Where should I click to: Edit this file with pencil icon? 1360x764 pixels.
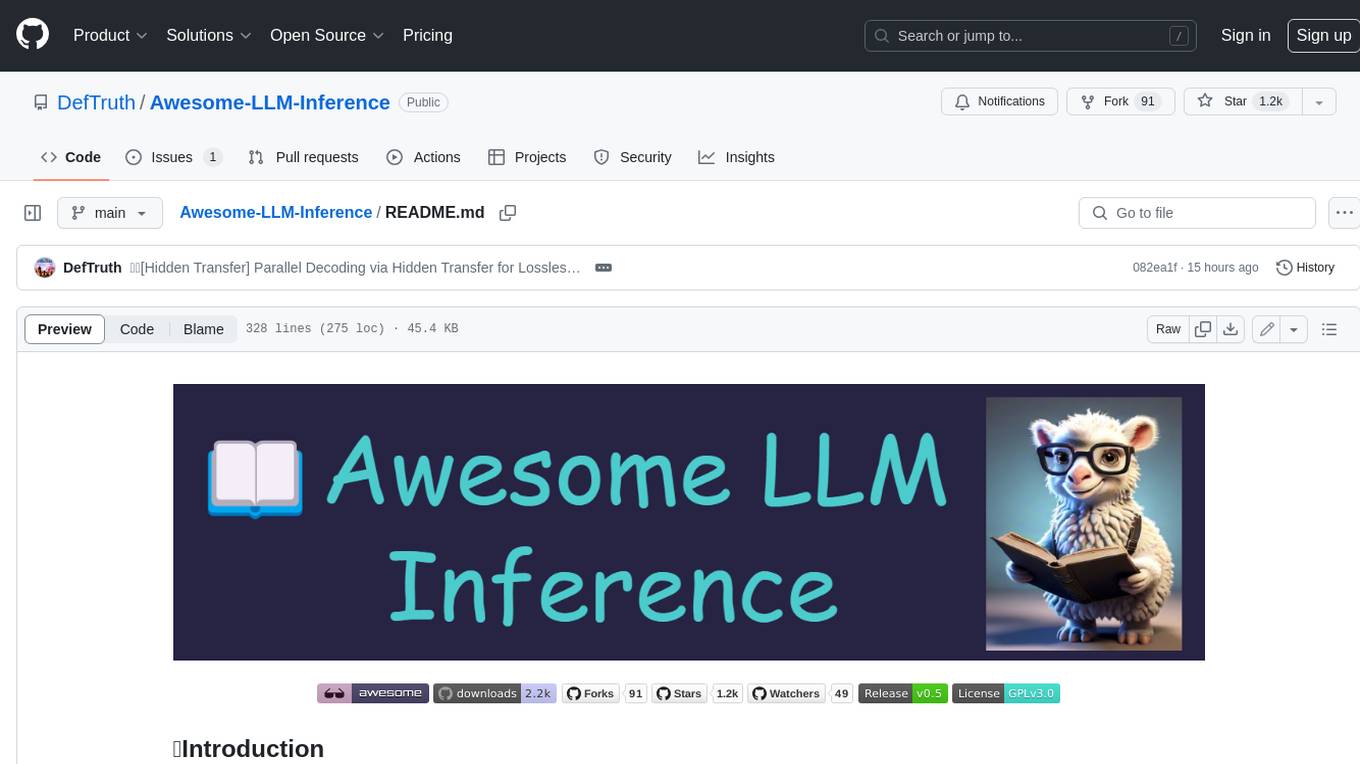[1267, 329]
